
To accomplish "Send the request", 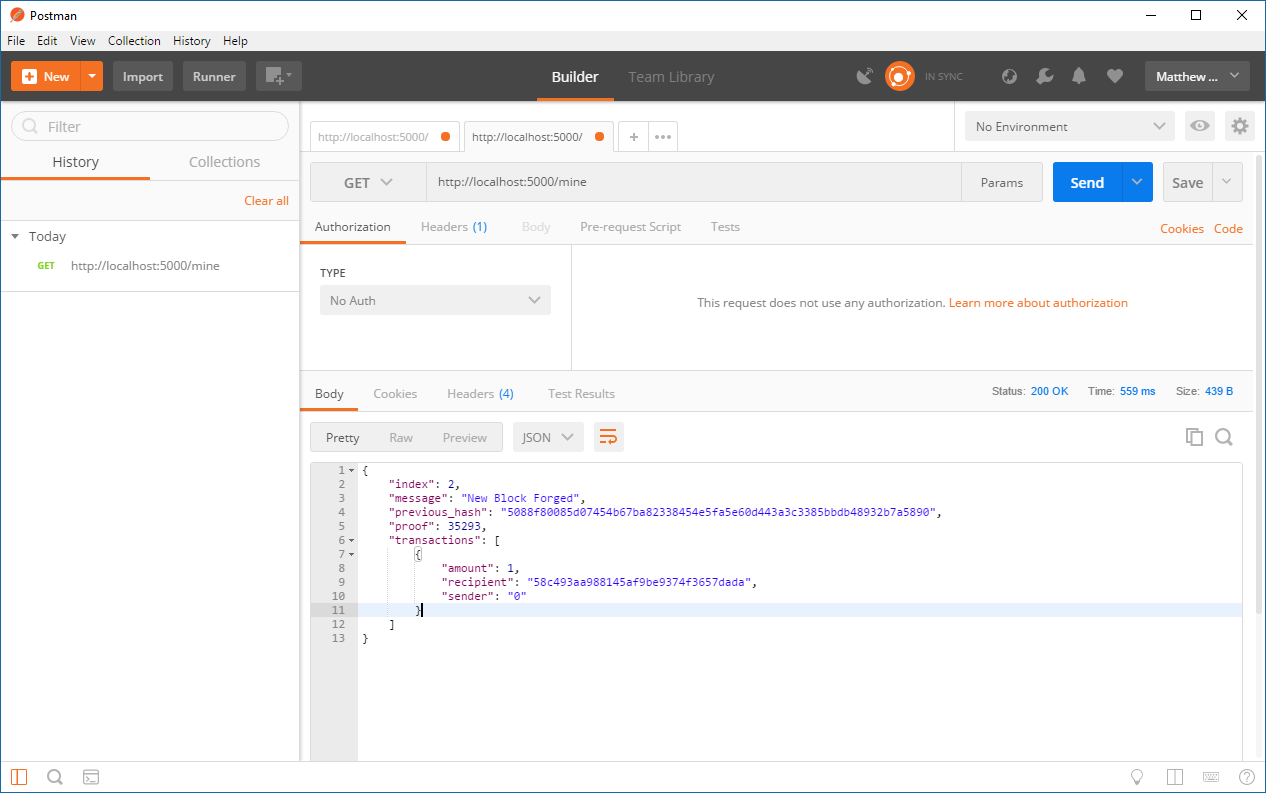I will 1087,183.
